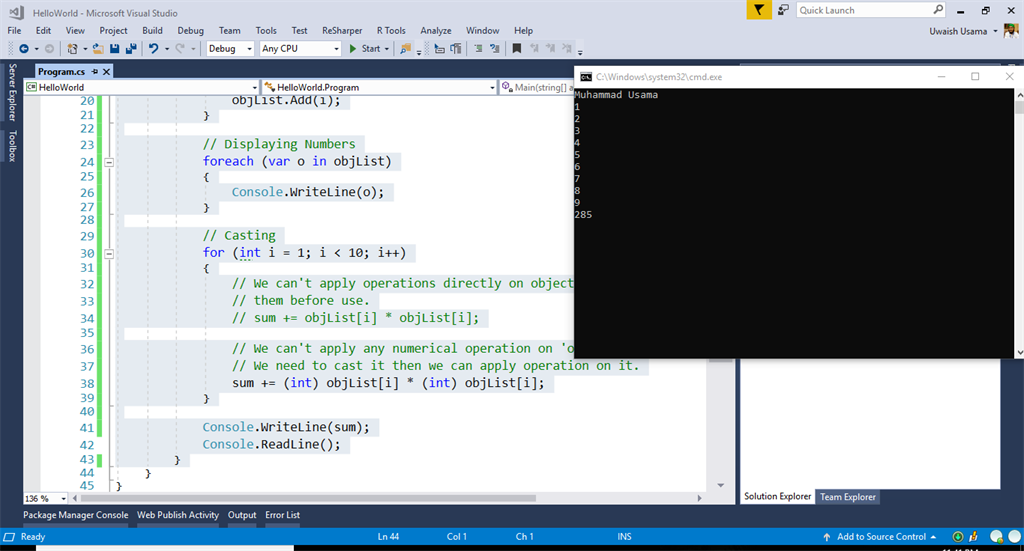
Task: Click the yellow notifications flag icon
Action: point(760,10)
